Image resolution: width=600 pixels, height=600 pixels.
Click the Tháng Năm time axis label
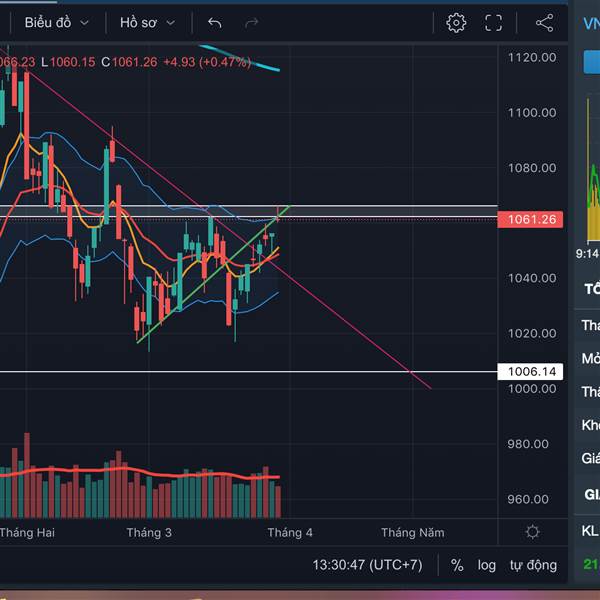(413, 532)
